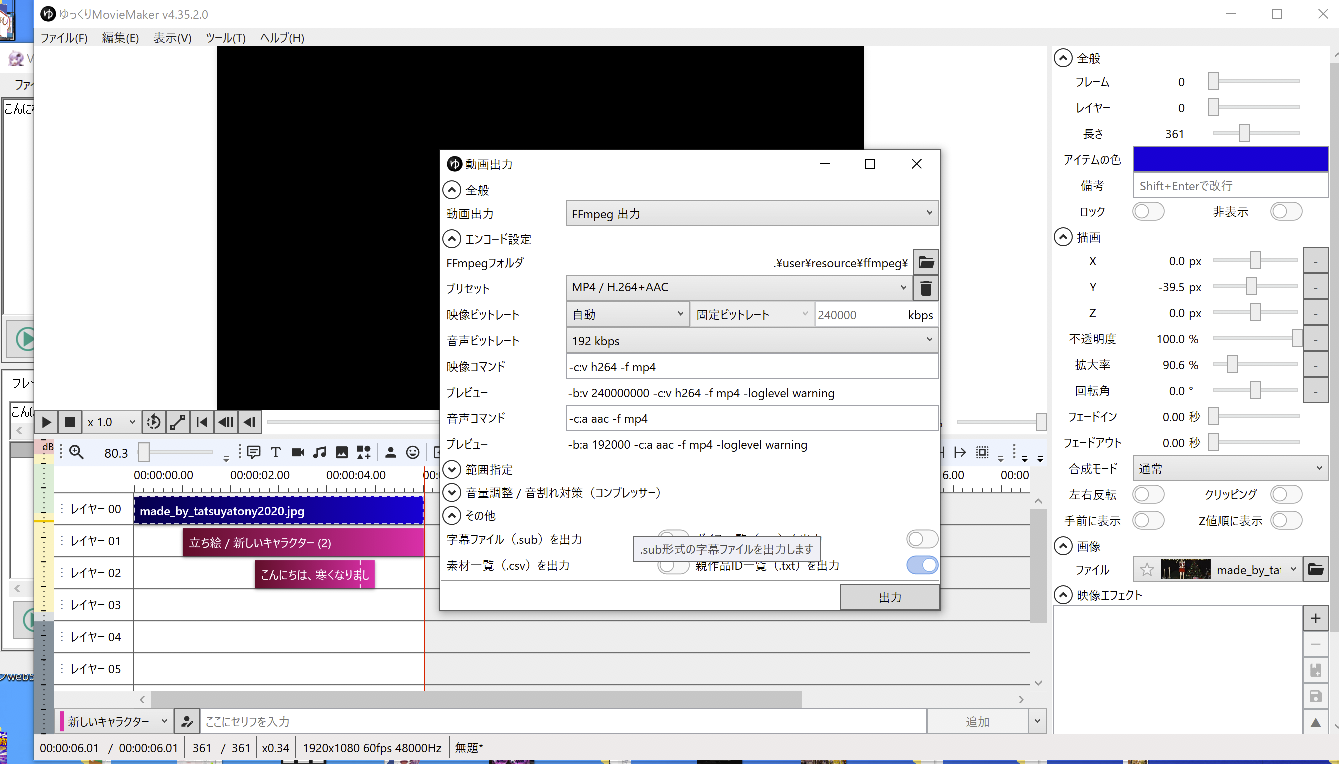Add a video item with the camera icon
The image size is (1339, 764).
[298, 452]
